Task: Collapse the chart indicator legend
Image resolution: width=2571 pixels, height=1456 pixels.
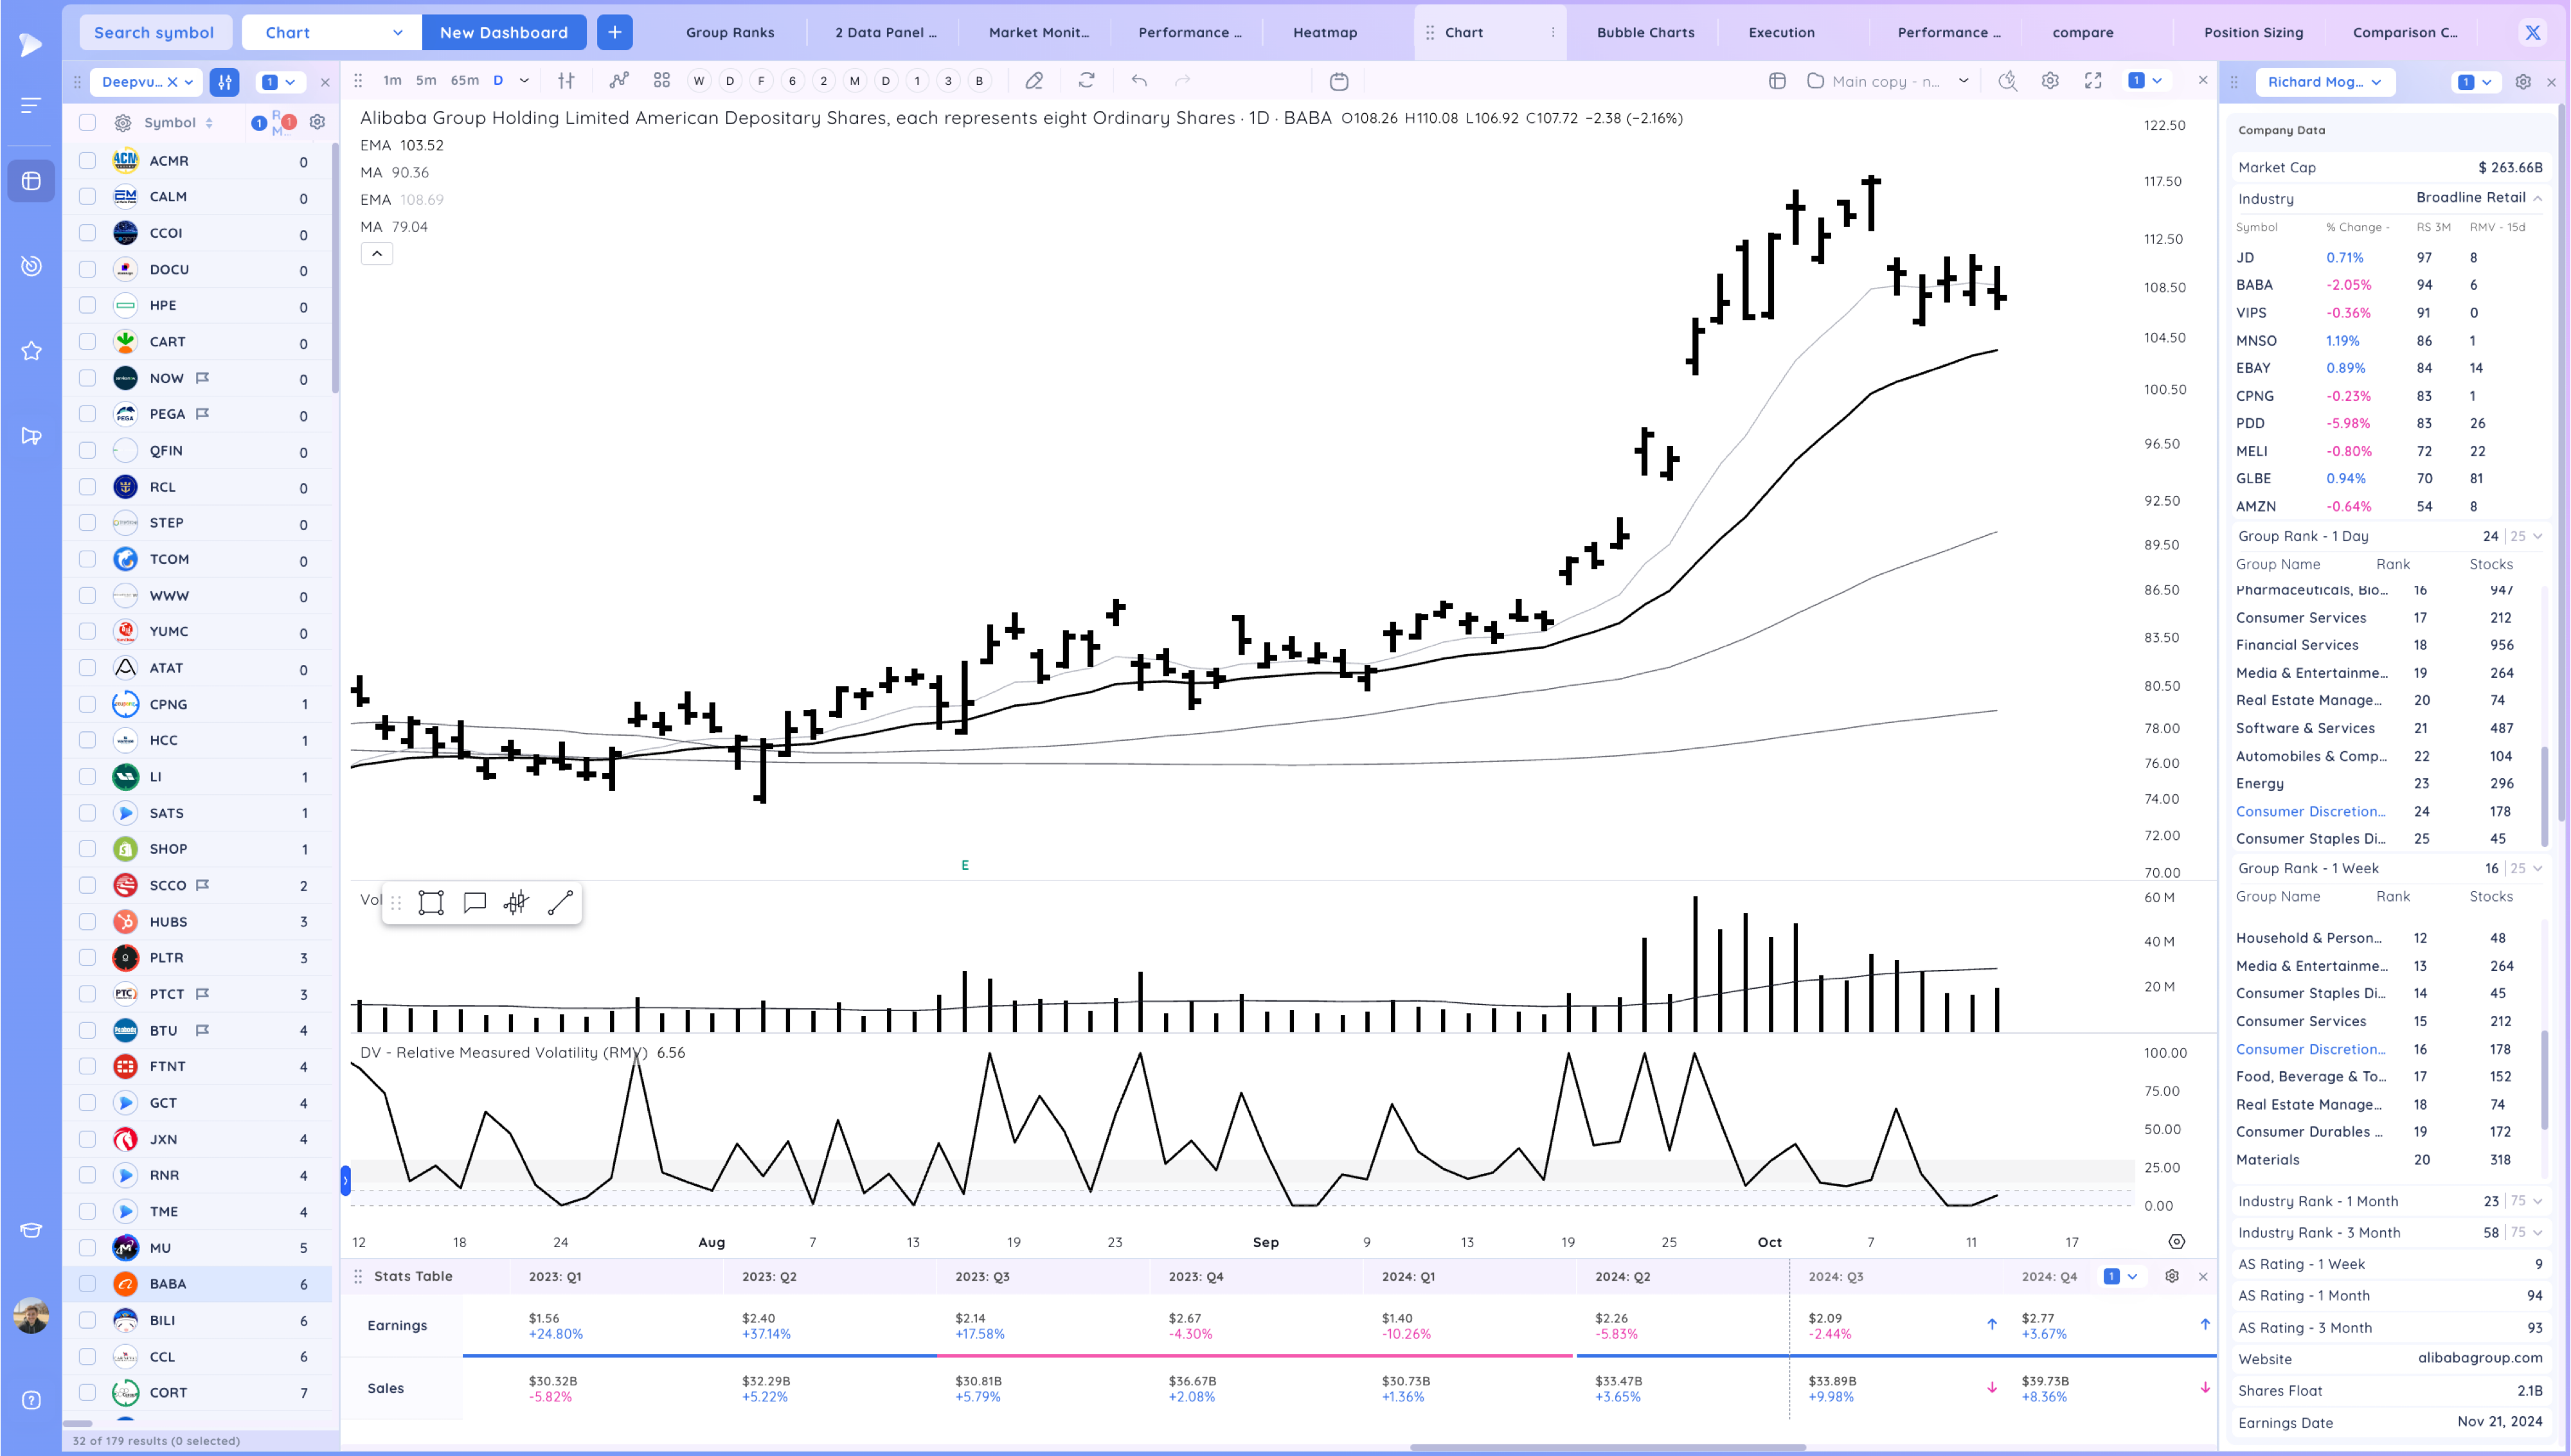Action: (377, 254)
